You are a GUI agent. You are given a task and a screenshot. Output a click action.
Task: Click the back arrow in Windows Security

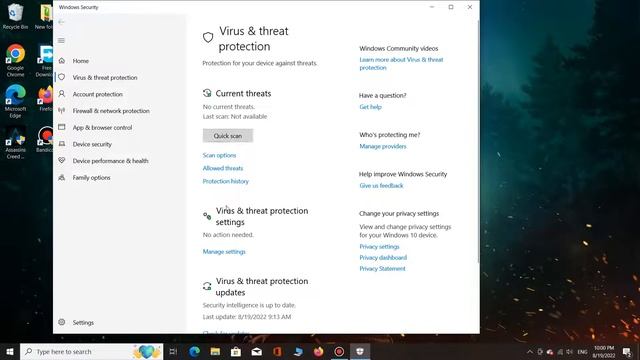coord(61,22)
